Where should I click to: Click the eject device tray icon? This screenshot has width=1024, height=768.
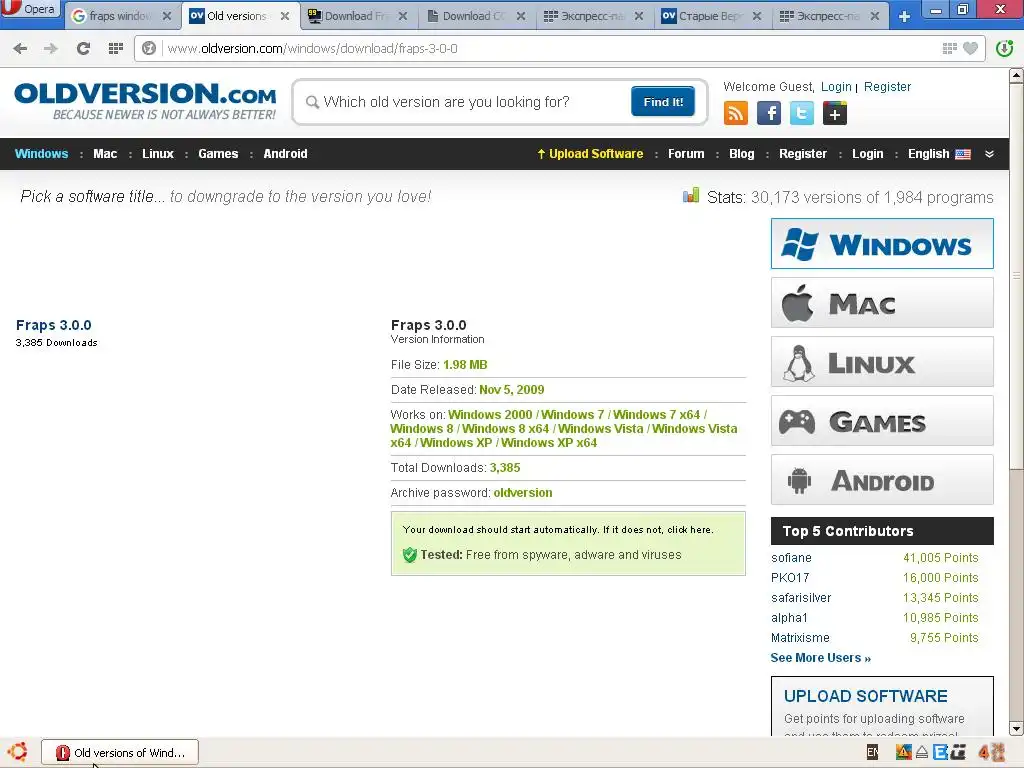coord(922,752)
